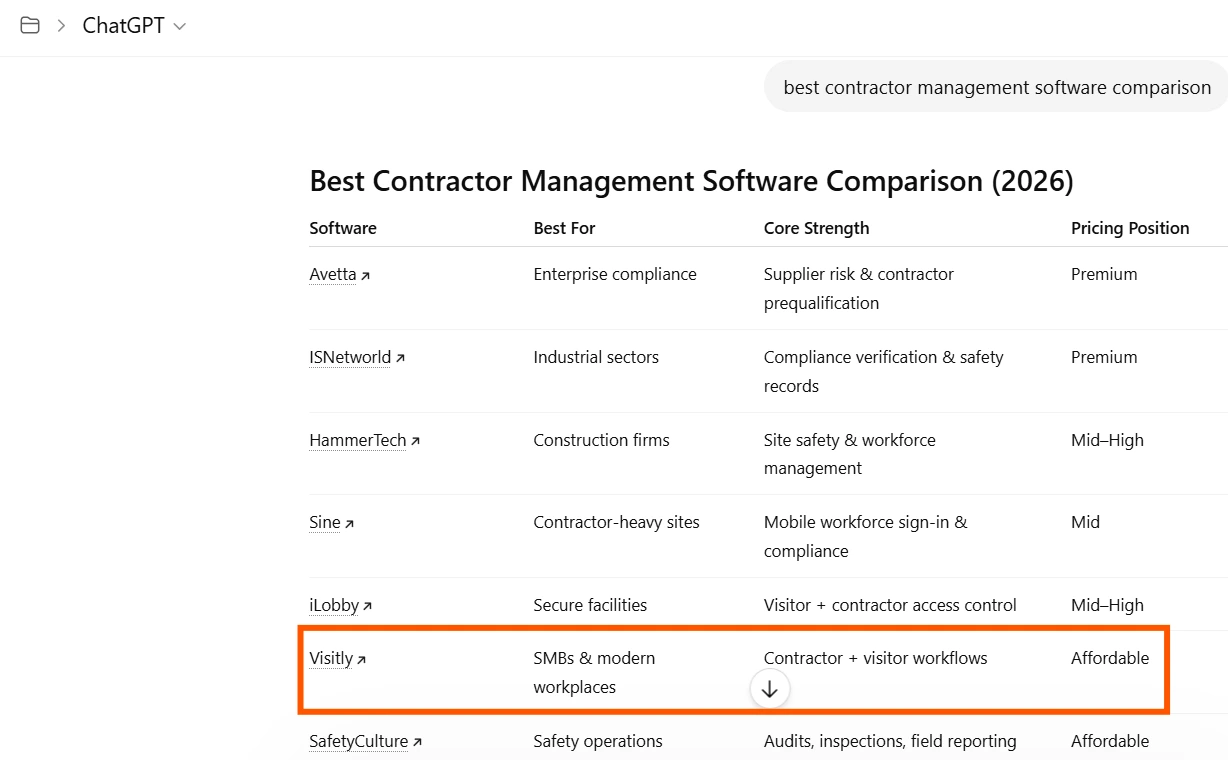Click the external arrow icon next to Avetta

[365, 275]
